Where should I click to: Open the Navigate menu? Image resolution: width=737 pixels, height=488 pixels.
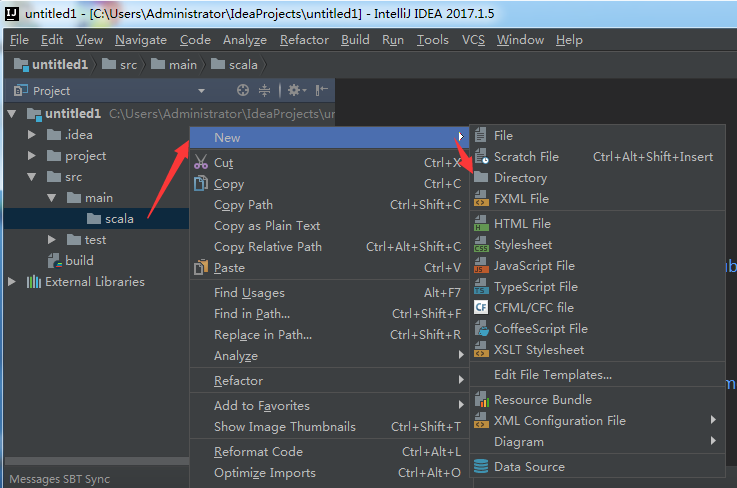click(x=141, y=40)
